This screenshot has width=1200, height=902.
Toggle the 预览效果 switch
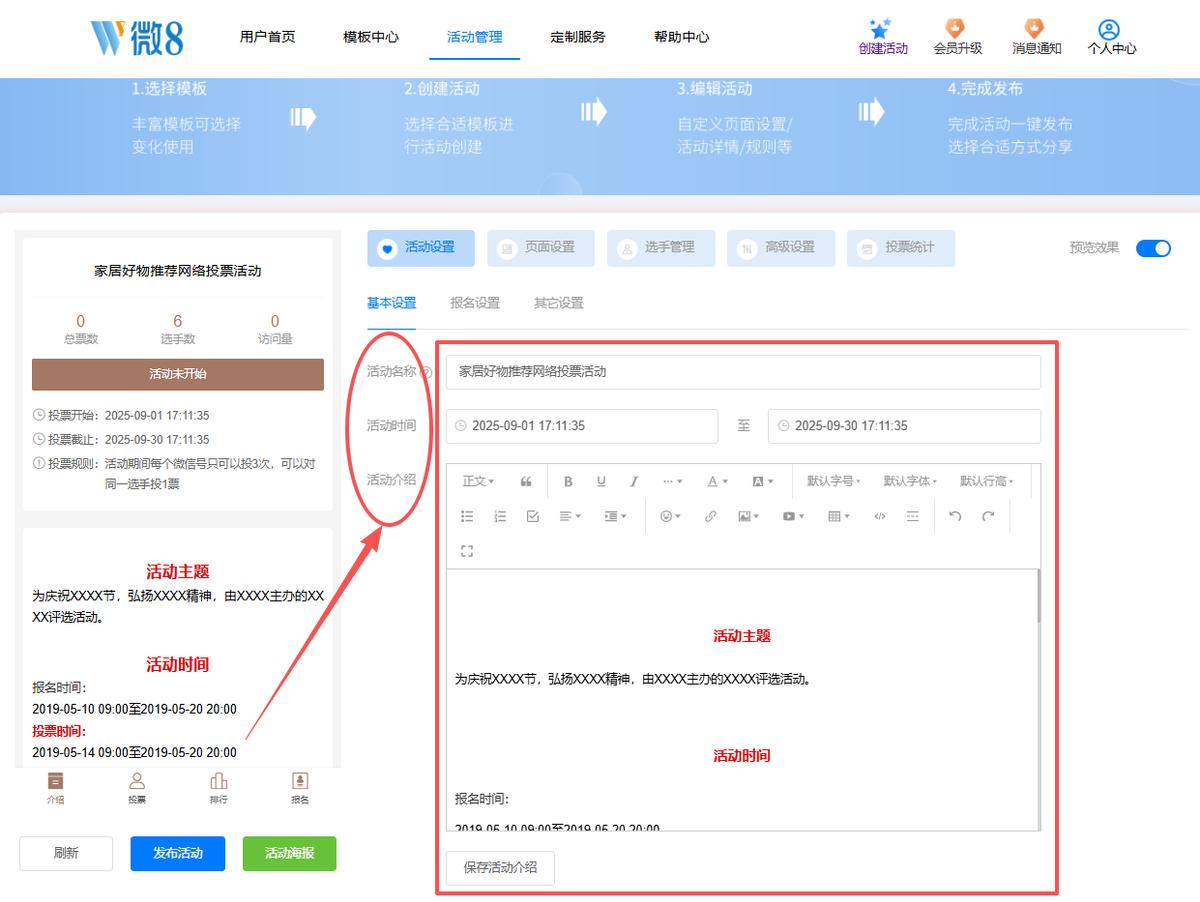[x=1153, y=248]
